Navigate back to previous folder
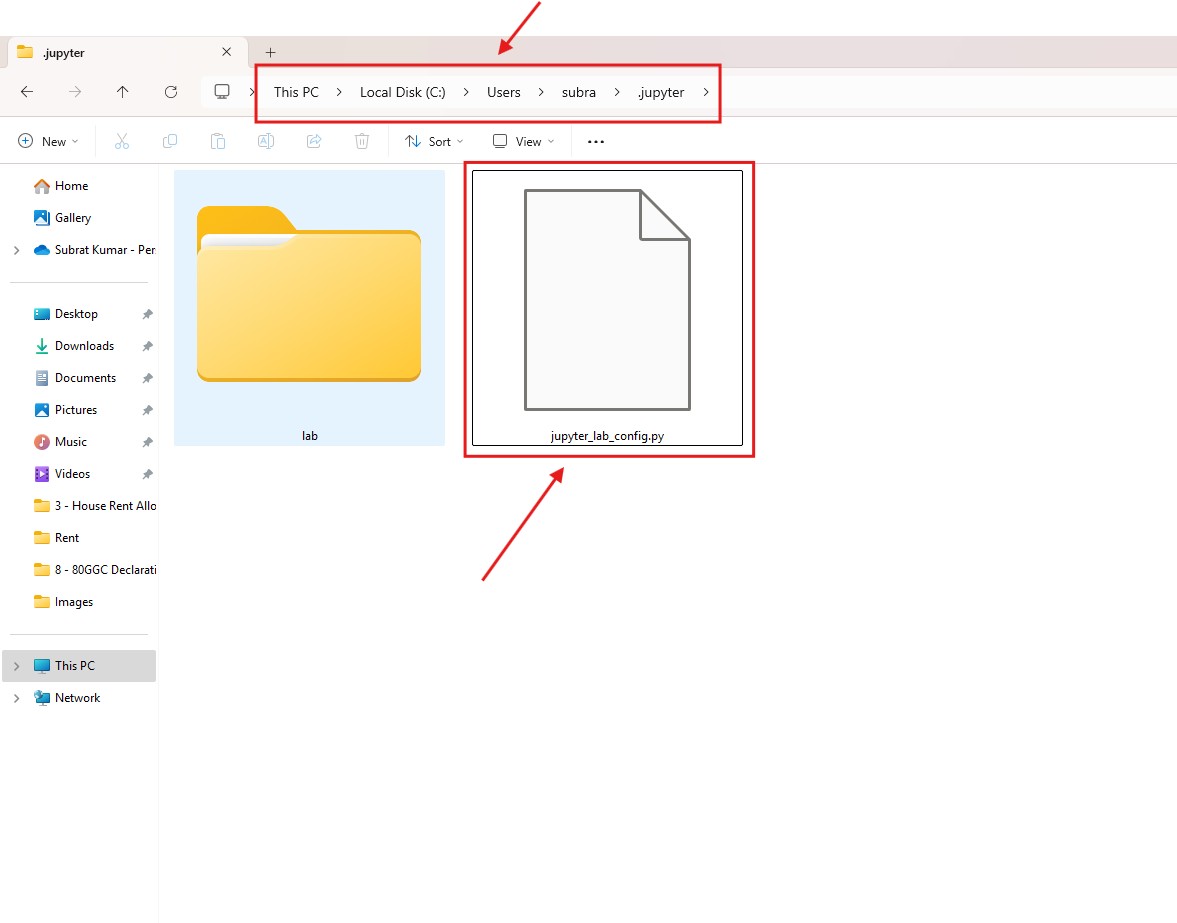The height and width of the screenshot is (923, 1177). coord(27,92)
